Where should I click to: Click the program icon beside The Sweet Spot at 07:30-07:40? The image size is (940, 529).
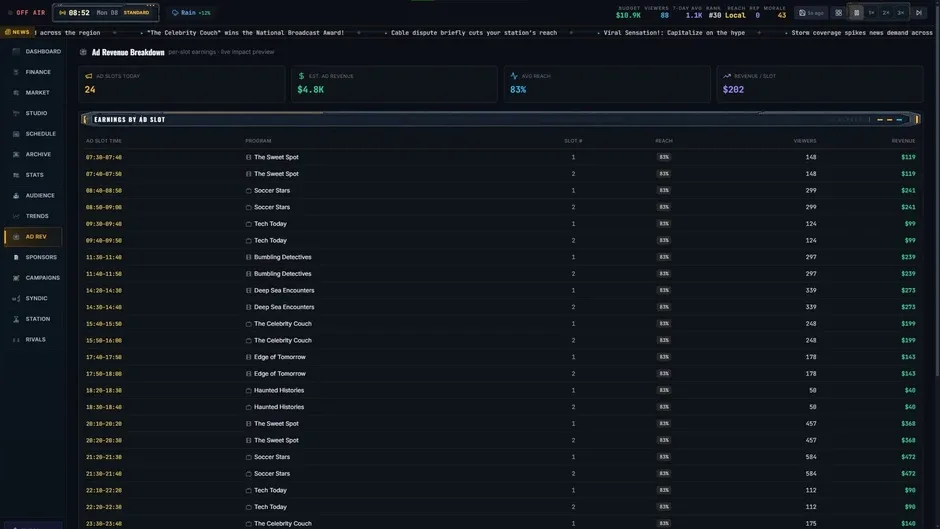[x=249, y=157]
